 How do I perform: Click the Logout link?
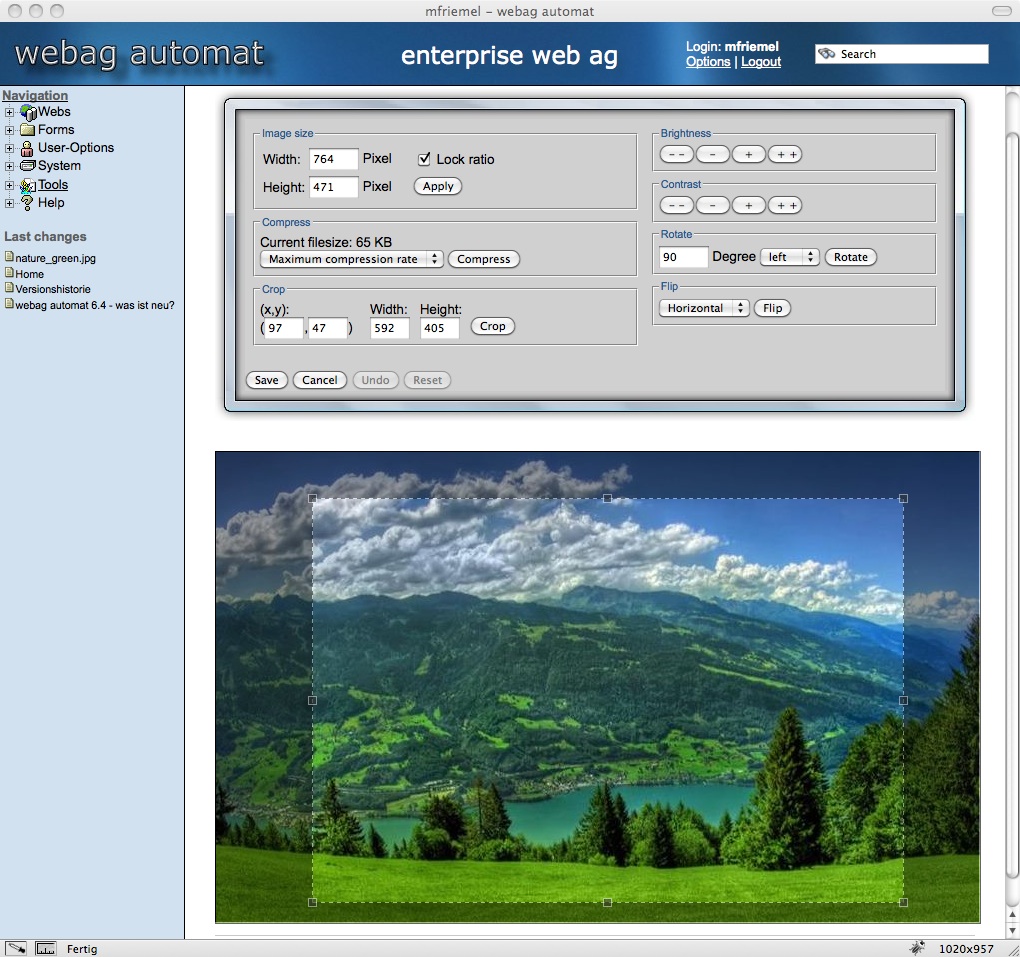[761, 62]
